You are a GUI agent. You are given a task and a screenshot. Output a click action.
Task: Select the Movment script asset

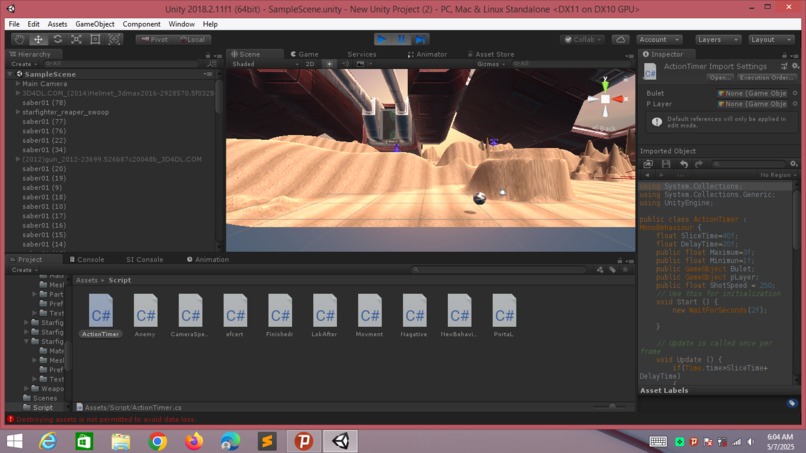(x=369, y=315)
